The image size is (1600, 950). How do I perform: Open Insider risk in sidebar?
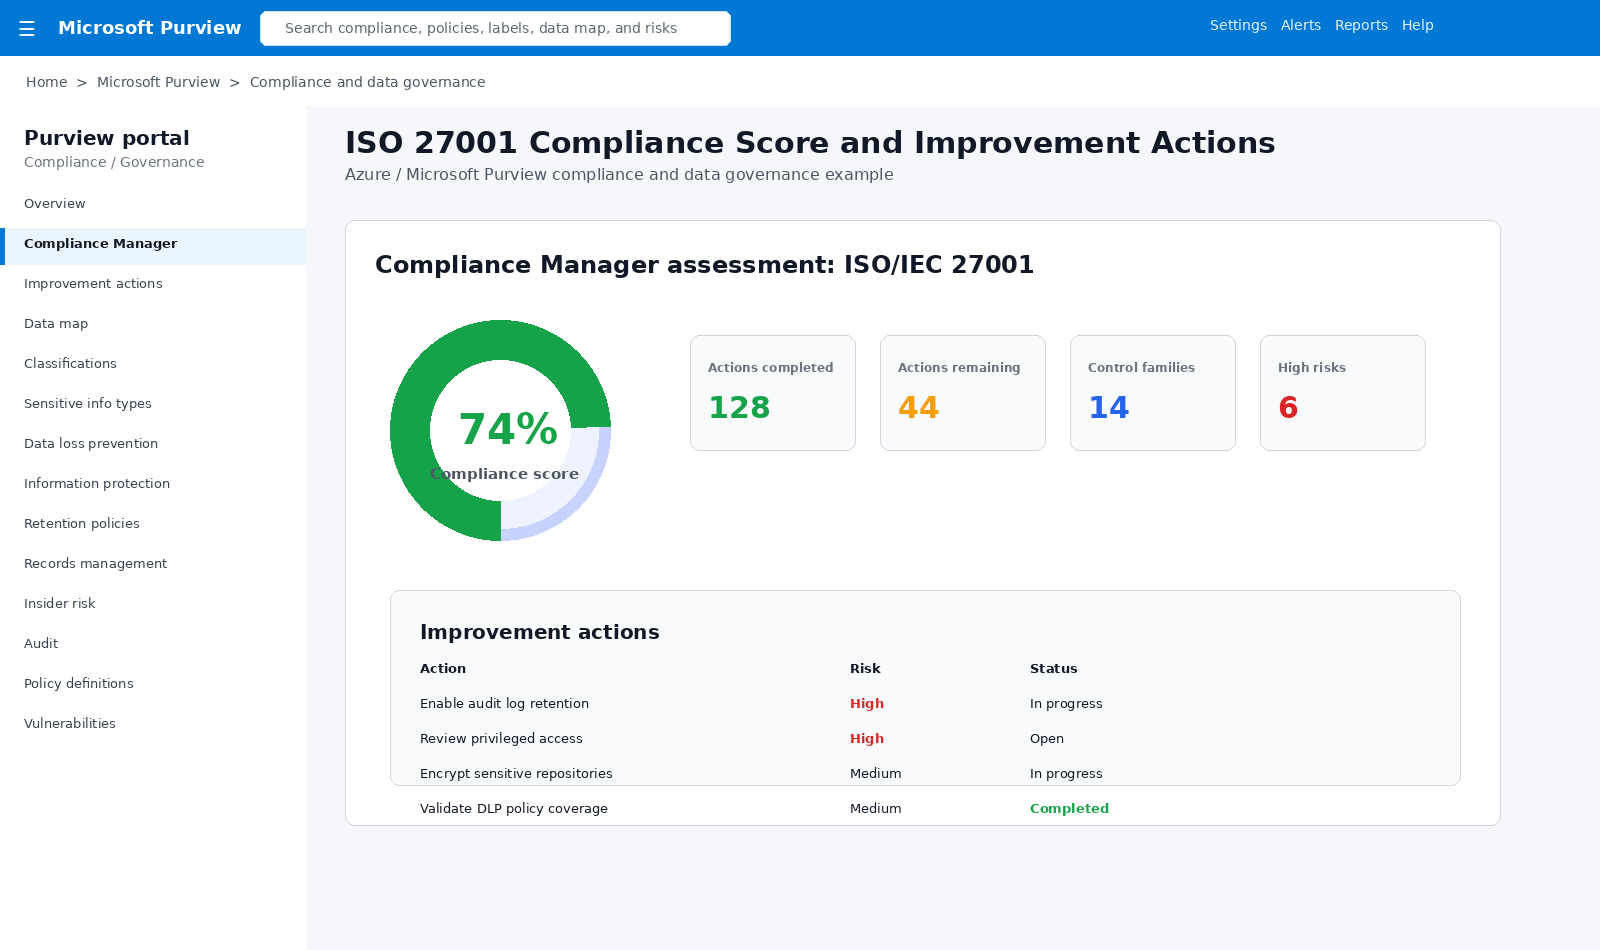(153, 604)
